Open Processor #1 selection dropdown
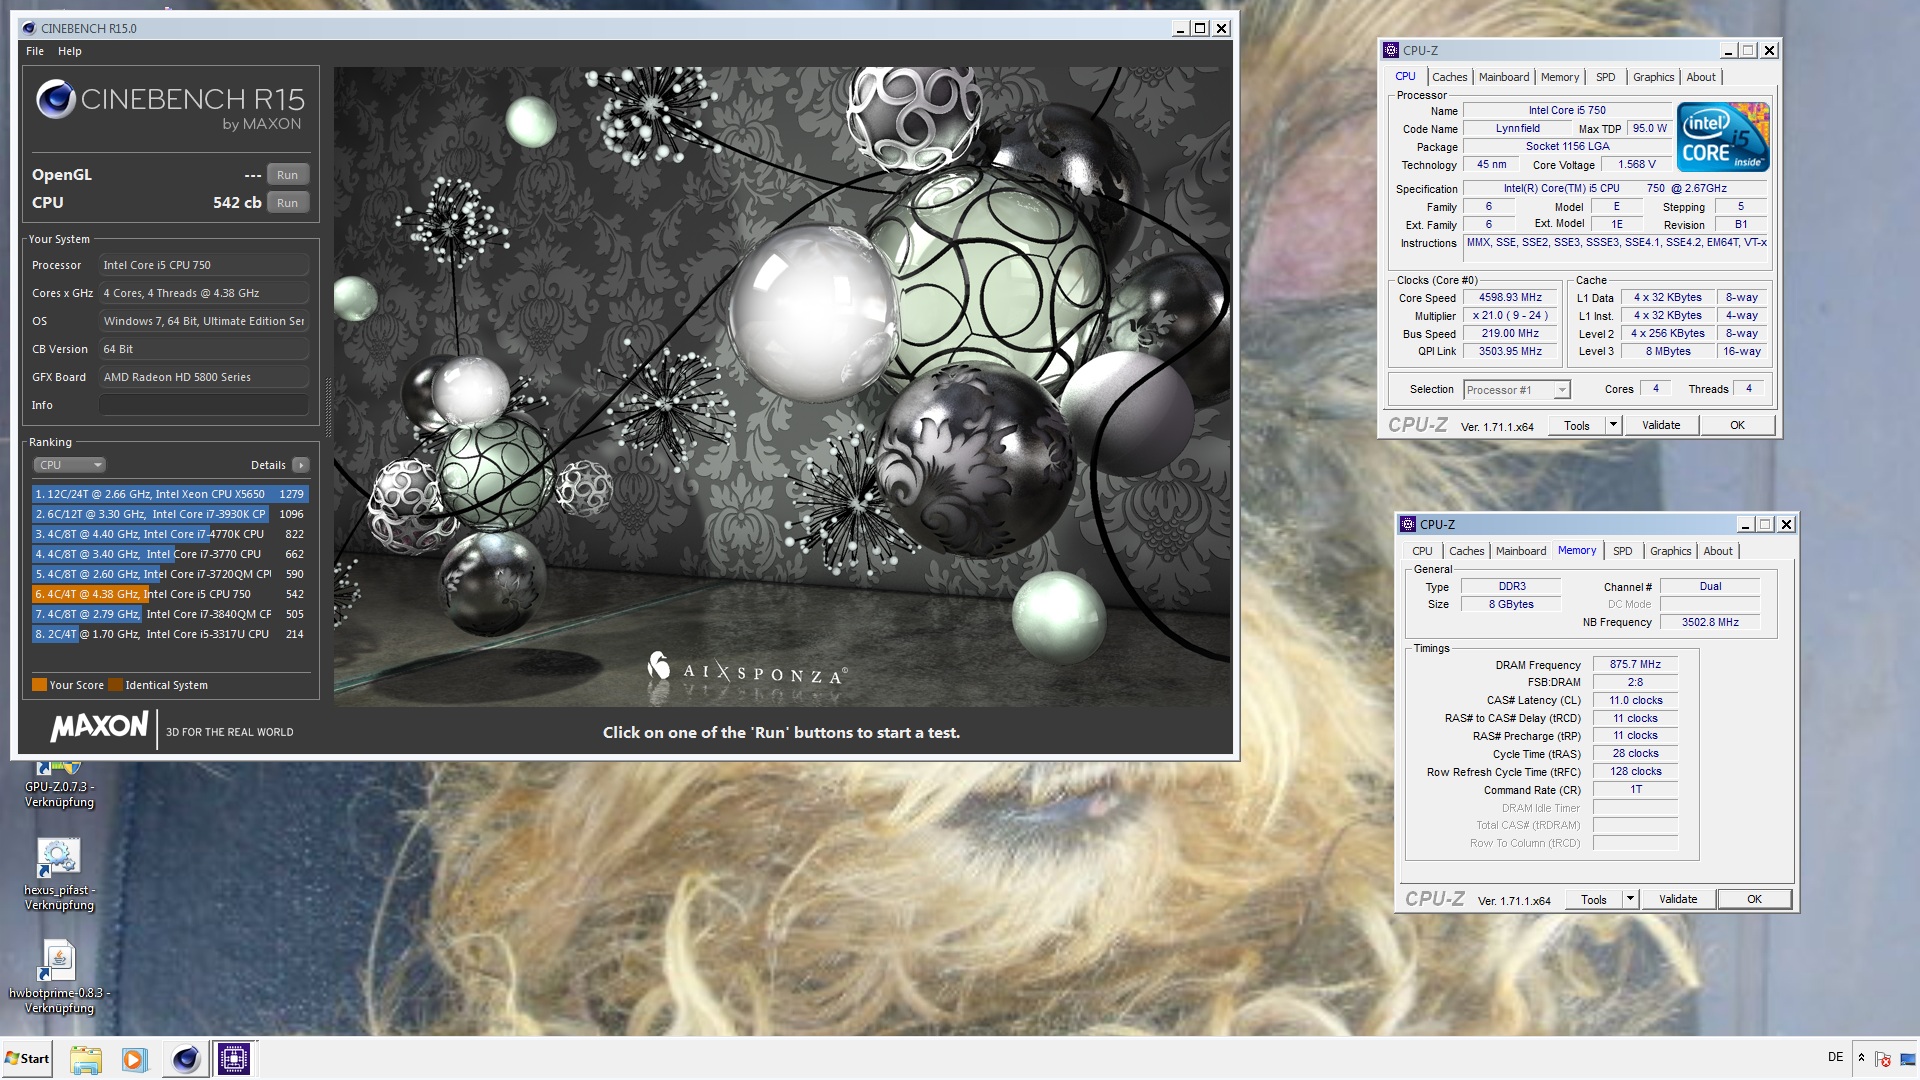This screenshot has width=1920, height=1080. [x=1517, y=390]
